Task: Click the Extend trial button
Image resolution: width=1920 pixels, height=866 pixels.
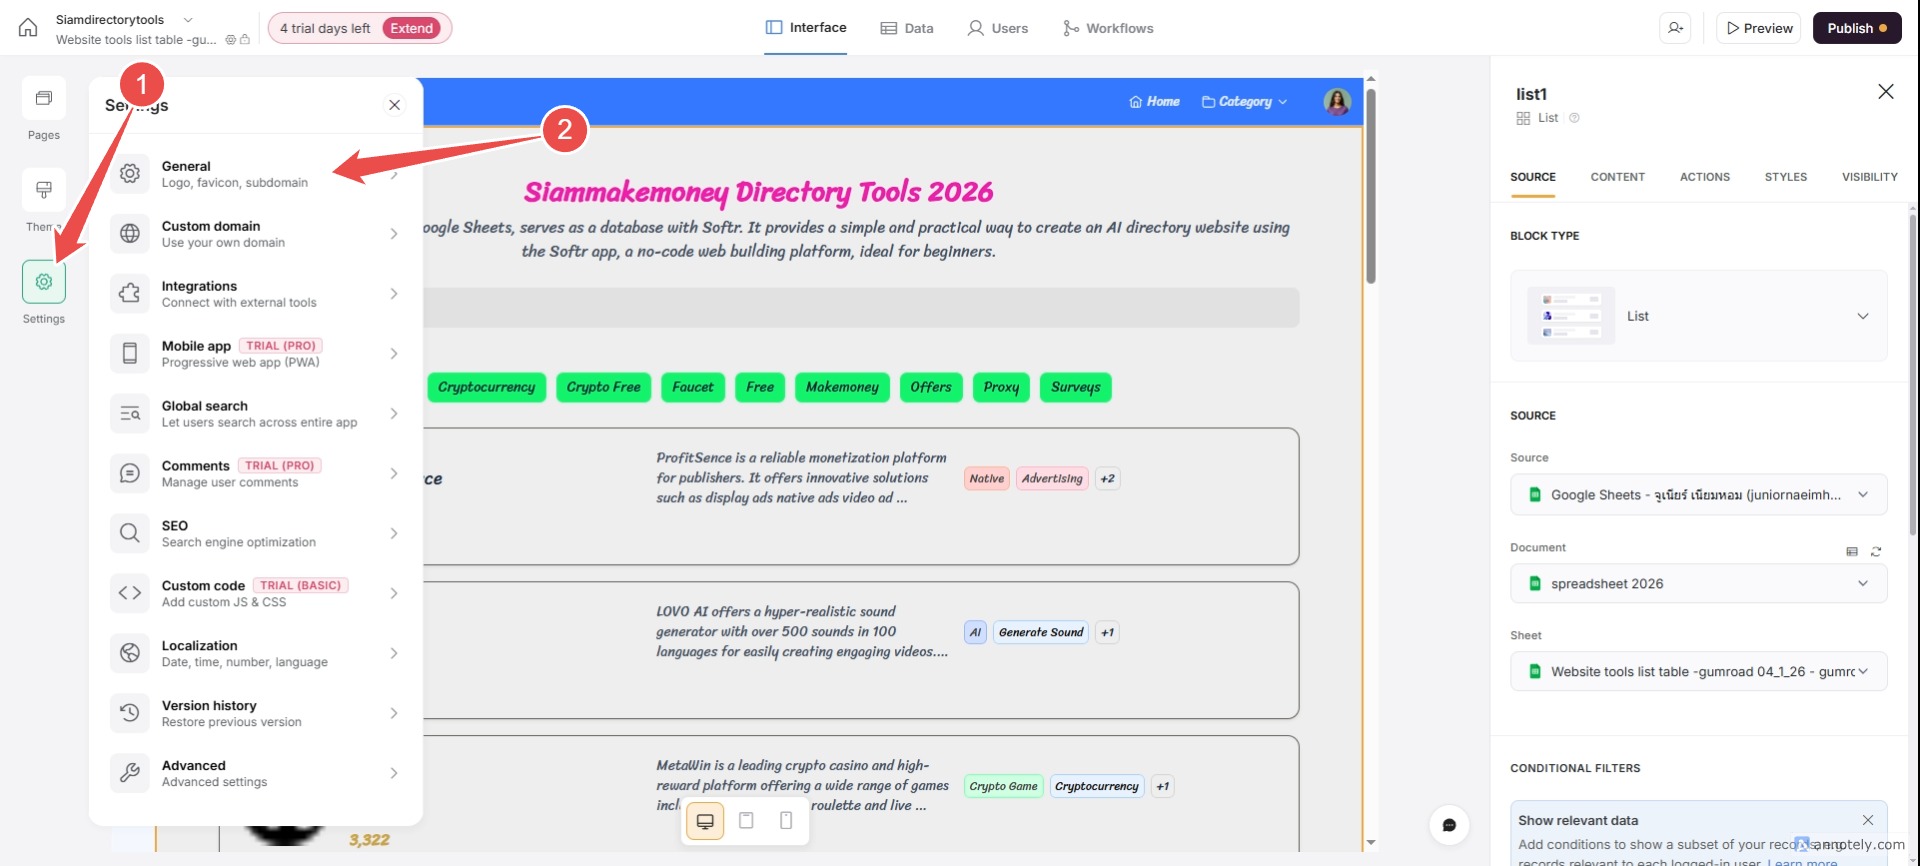Action: click(412, 28)
